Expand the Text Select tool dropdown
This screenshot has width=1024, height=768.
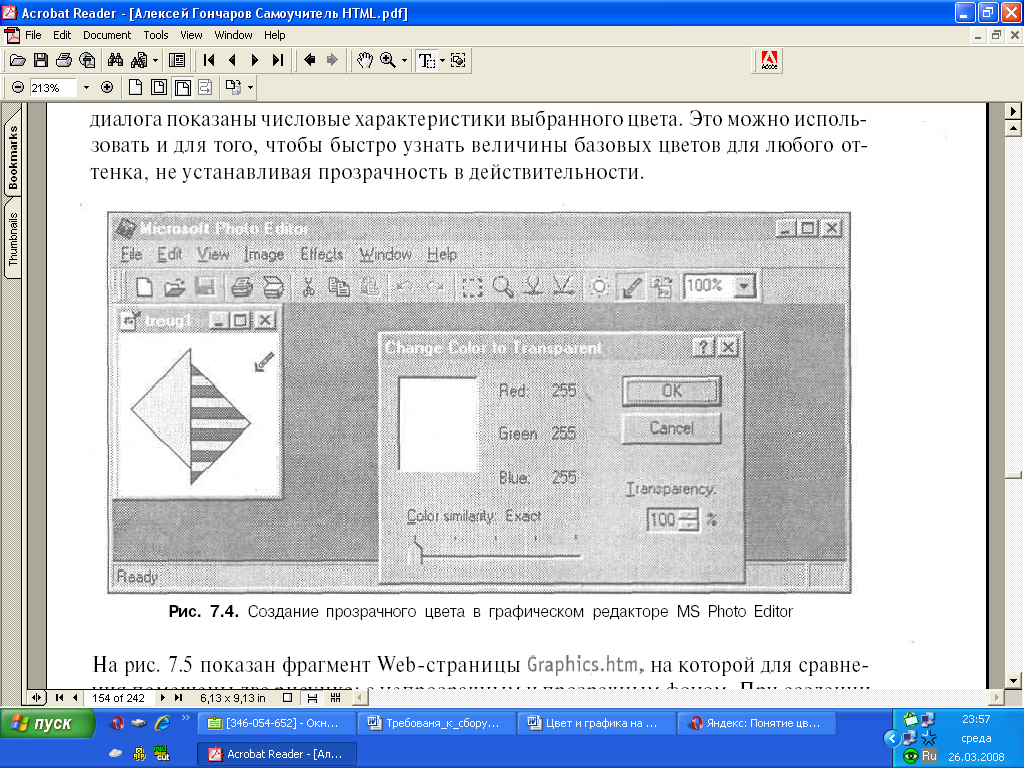[442, 61]
